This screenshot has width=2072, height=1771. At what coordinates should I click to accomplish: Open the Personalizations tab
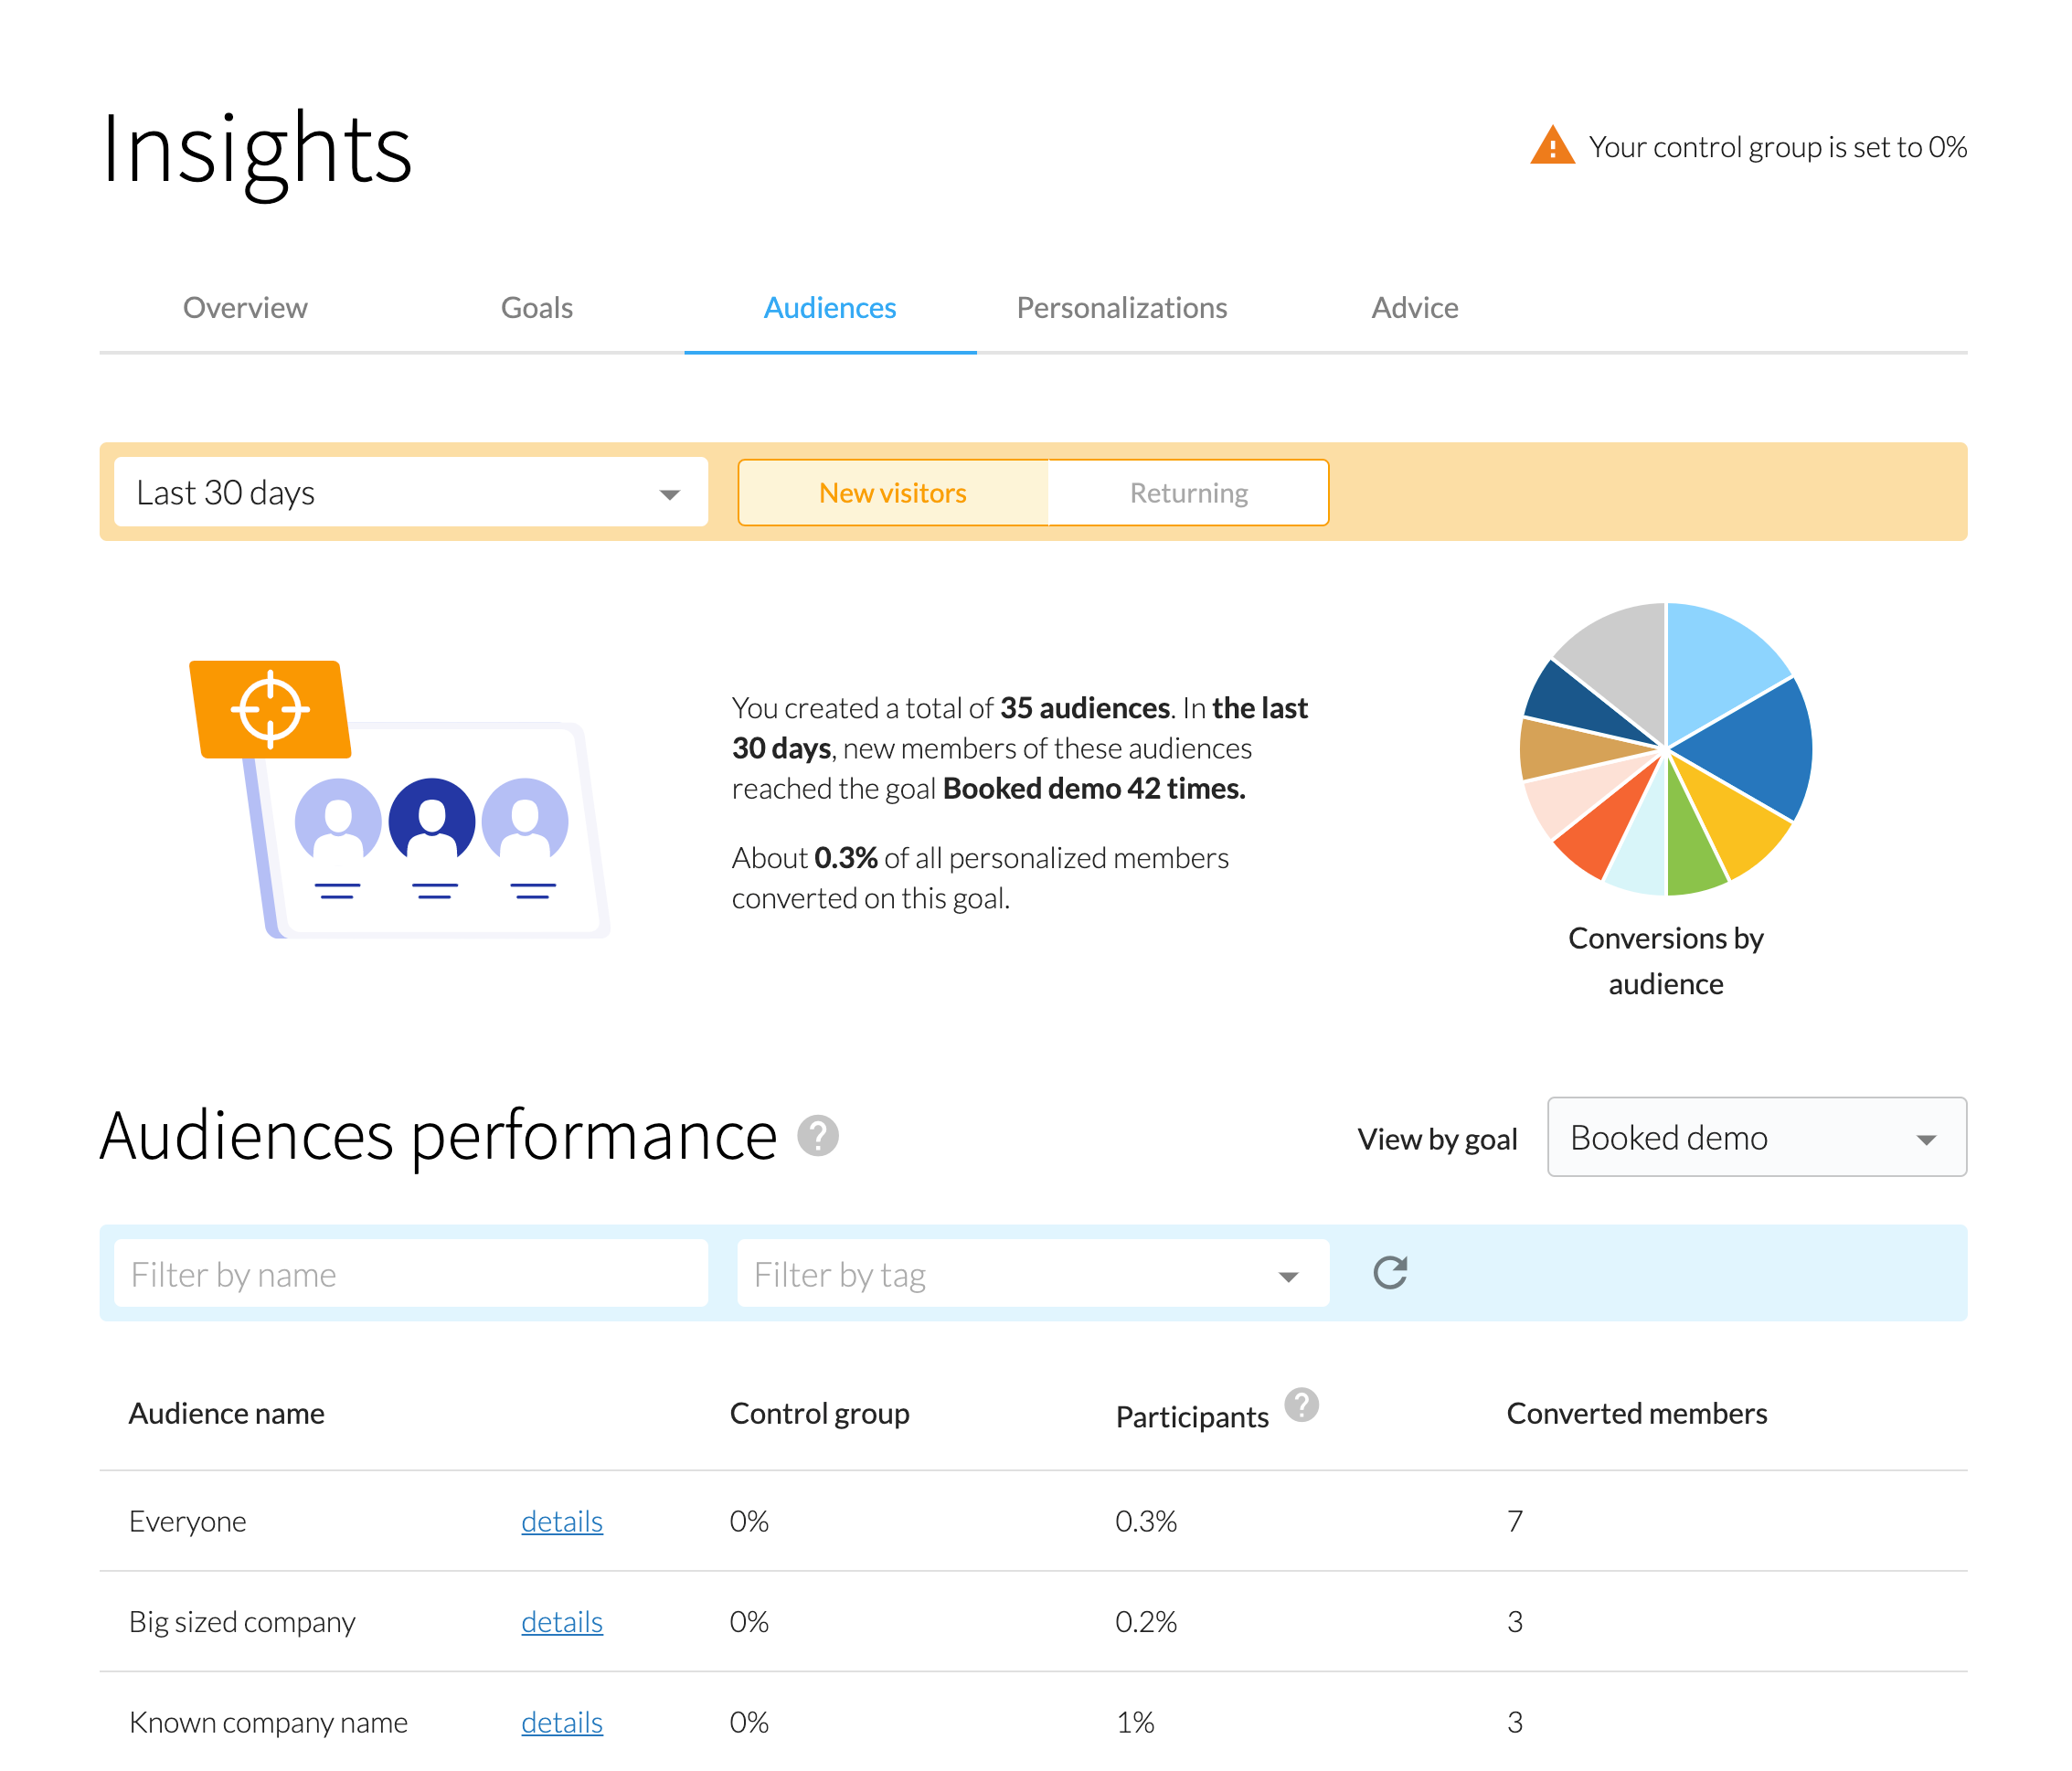[1121, 307]
